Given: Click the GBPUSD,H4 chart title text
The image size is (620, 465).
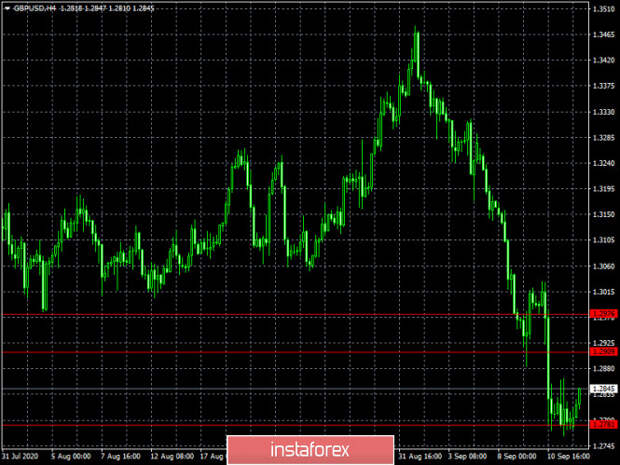Looking at the screenshot, I should (35, 8).
